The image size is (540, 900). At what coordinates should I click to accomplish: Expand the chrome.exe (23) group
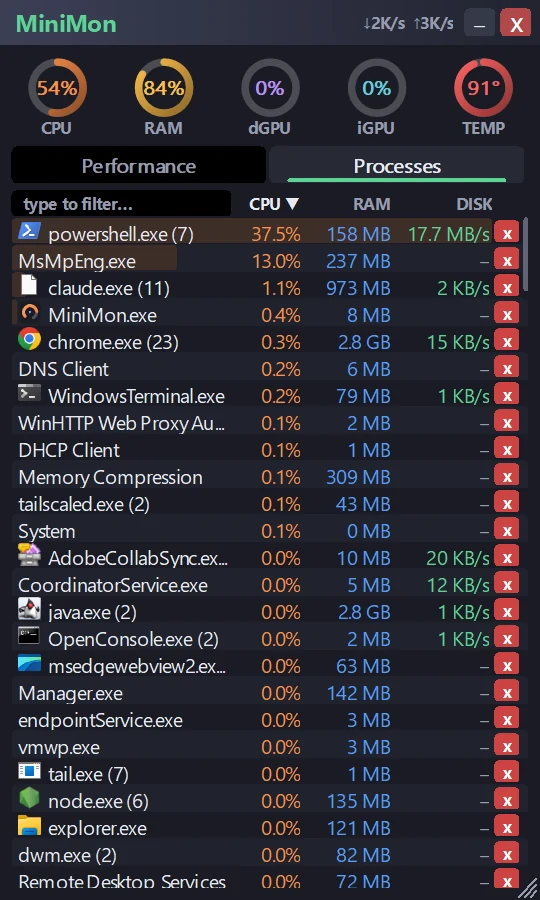[114, 343]
